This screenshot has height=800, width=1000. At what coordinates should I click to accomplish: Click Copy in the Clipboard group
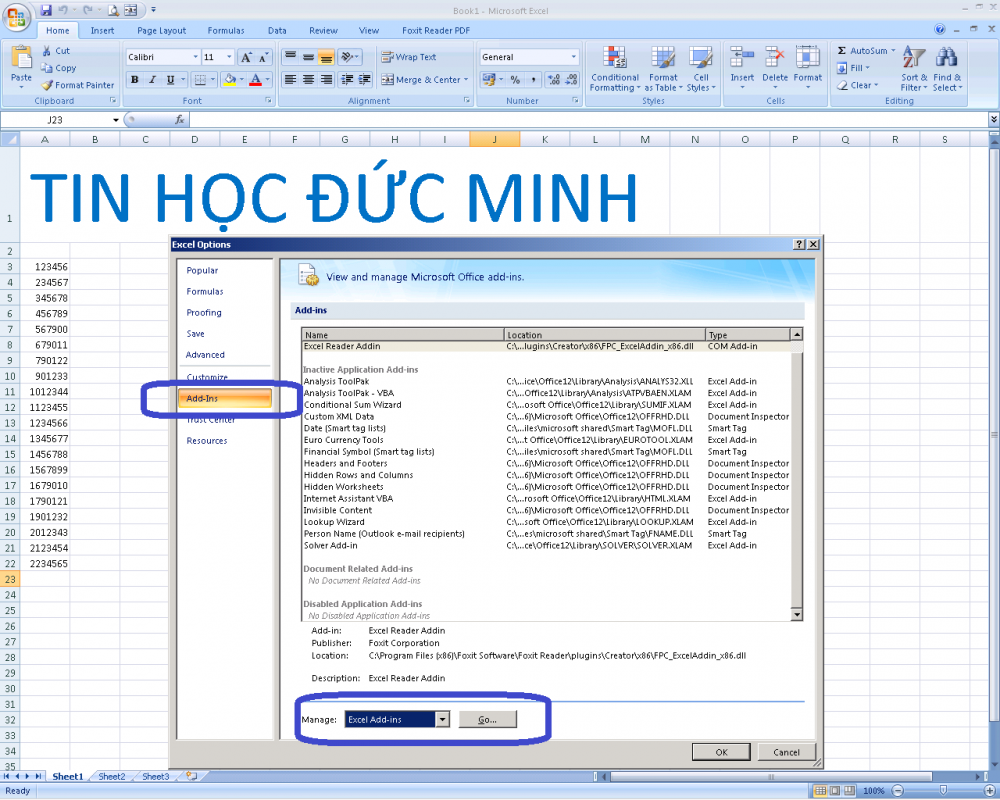(59, 68)
